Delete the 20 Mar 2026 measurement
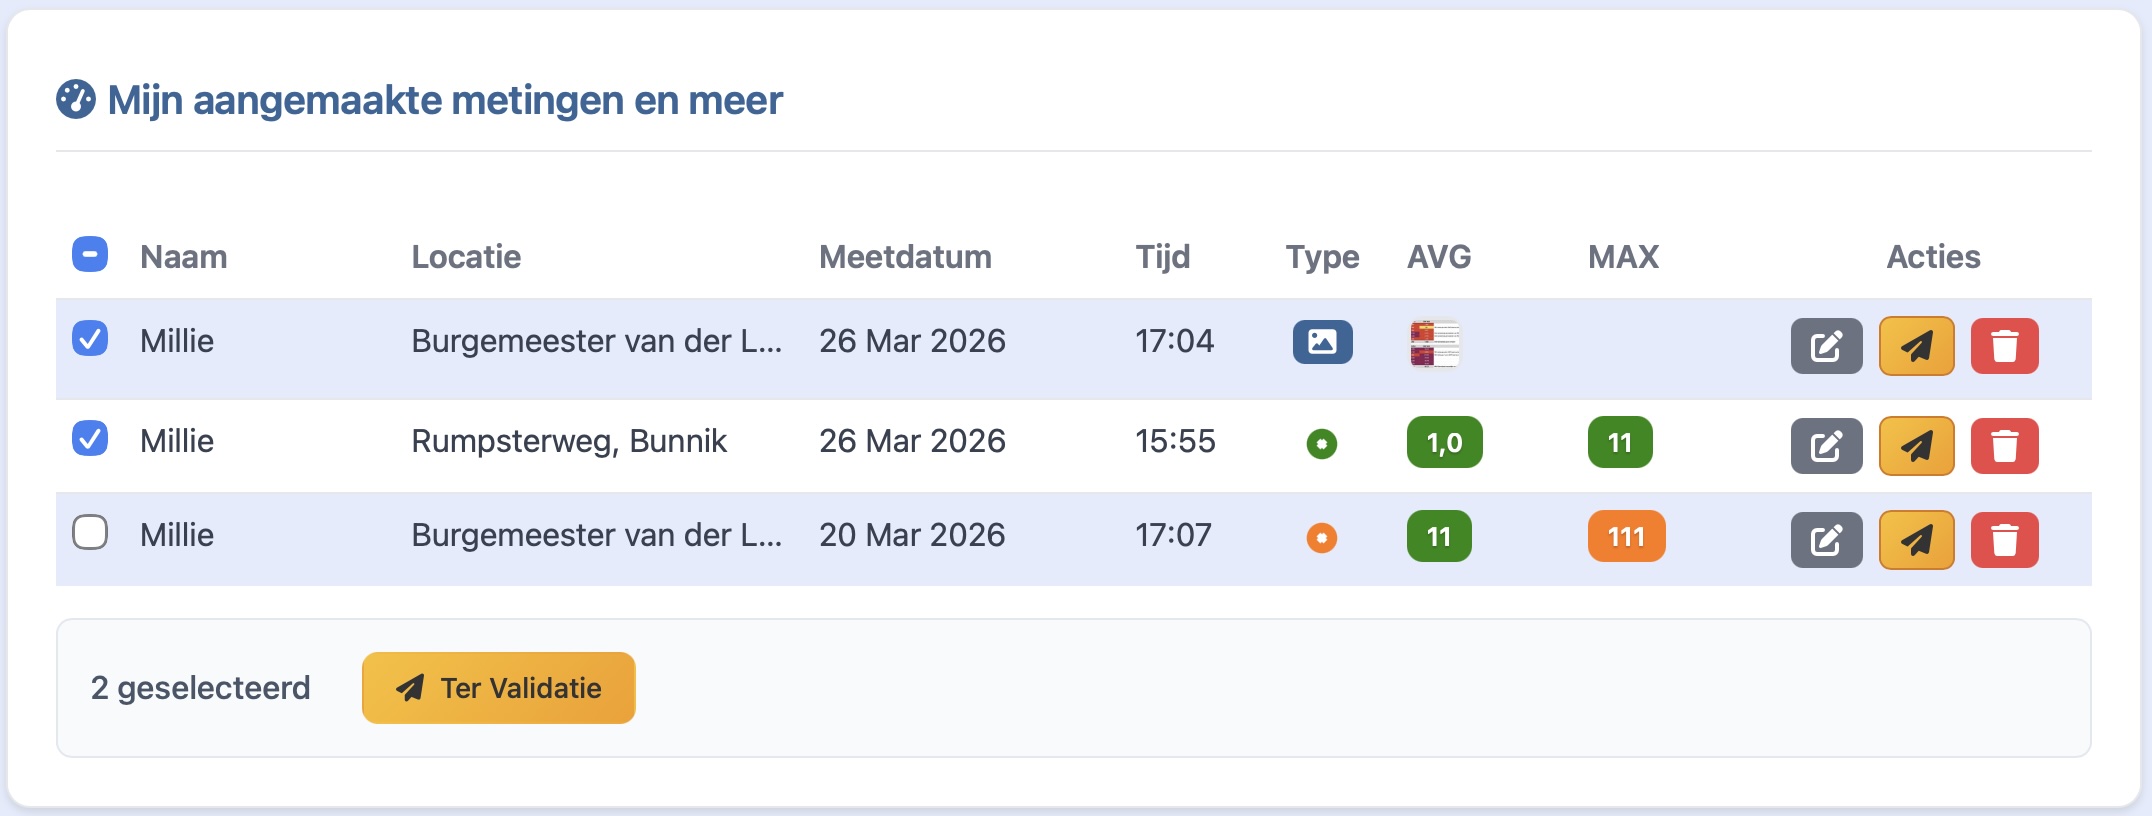The width and height of the screenshot is (2152, 816). click(2004, 539)
